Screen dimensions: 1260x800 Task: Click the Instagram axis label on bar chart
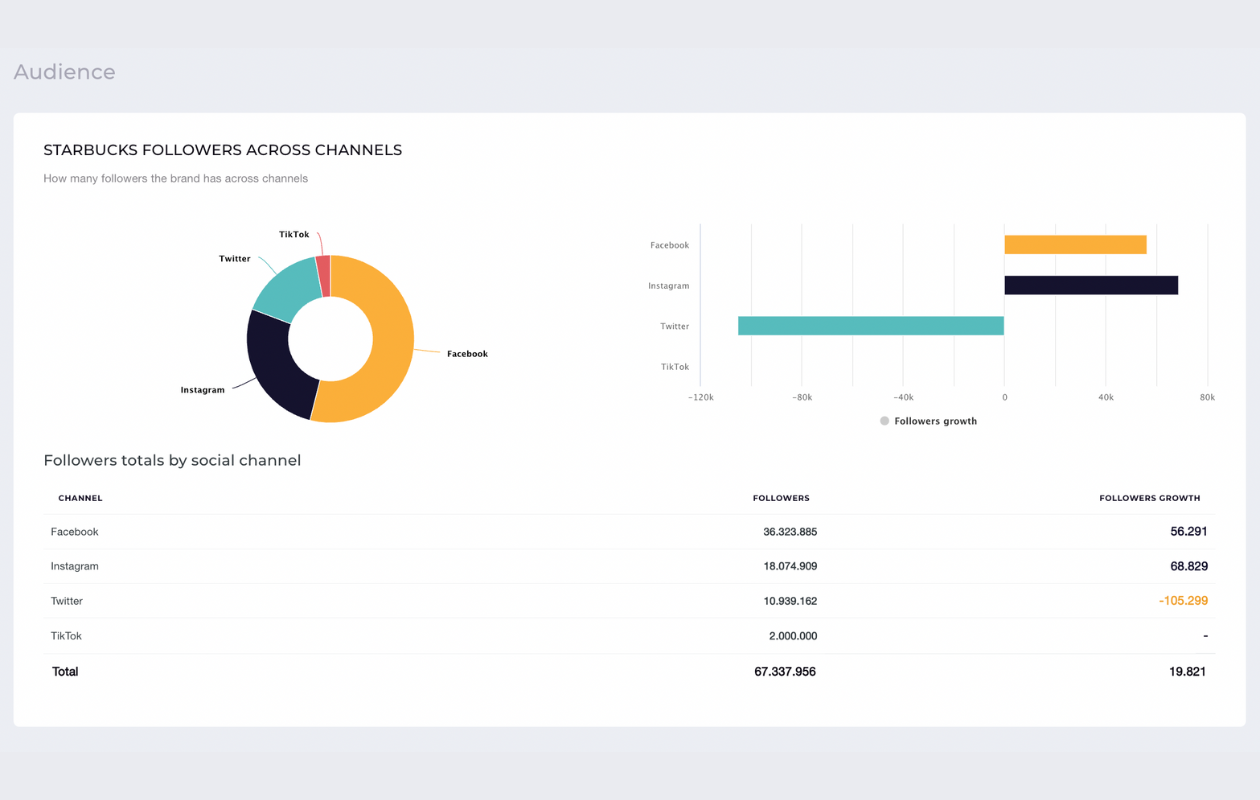(668, 286)
